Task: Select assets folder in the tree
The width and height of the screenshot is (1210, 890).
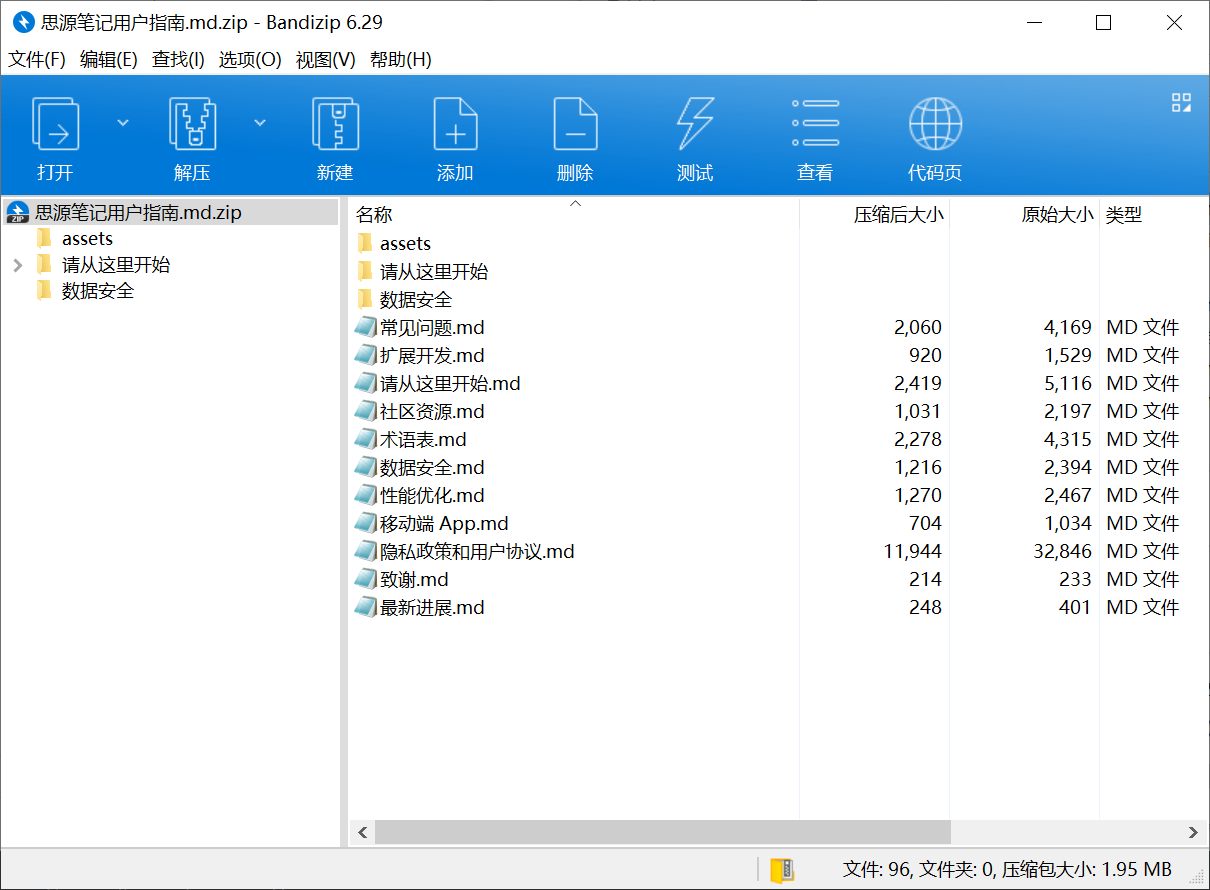Action: [87, 239]
